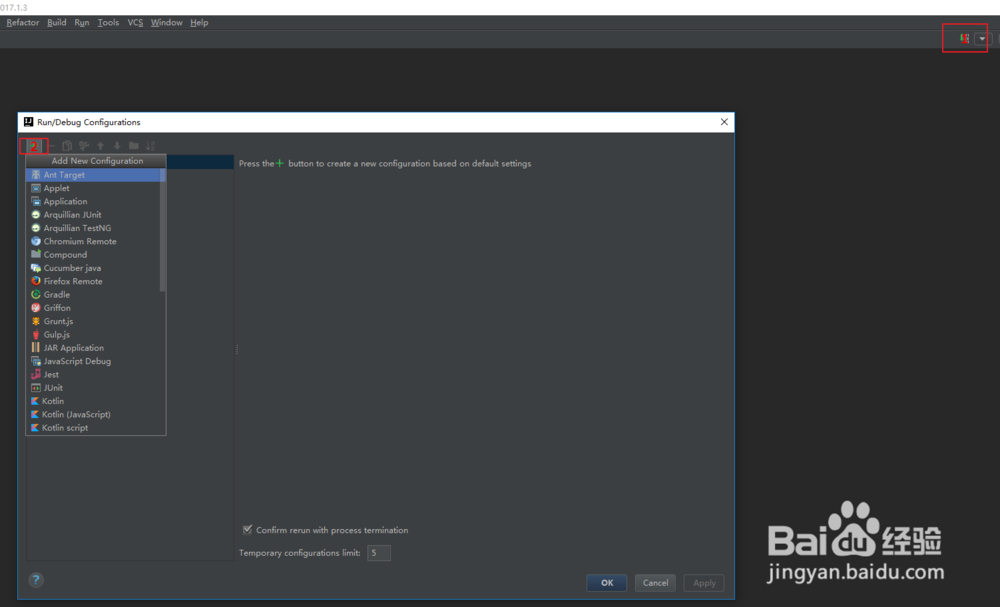Image resolution: width=1000 pixels, height=607 pixels.
Task: Open edit defaults wrench icon
Action: click(84, 146)
